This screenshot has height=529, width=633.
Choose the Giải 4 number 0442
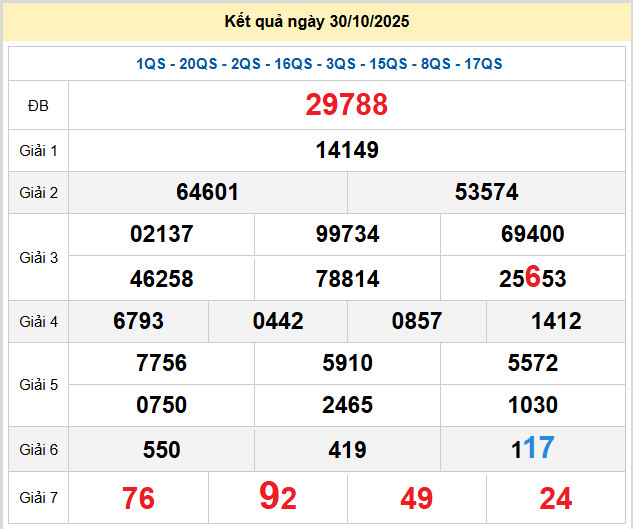[278, 322]
